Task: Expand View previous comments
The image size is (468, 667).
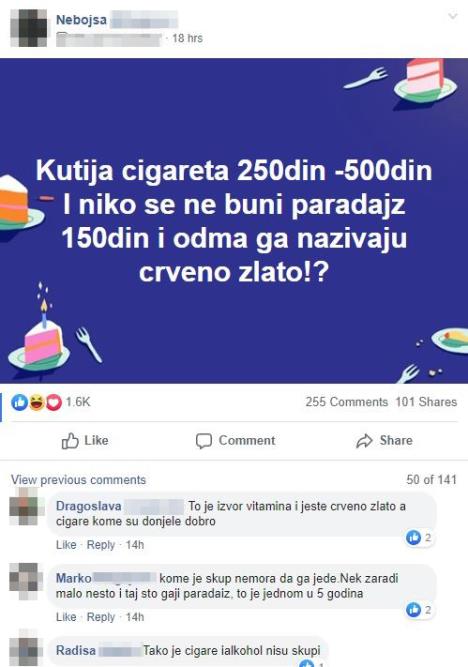Action: click(x=78, y=480)
